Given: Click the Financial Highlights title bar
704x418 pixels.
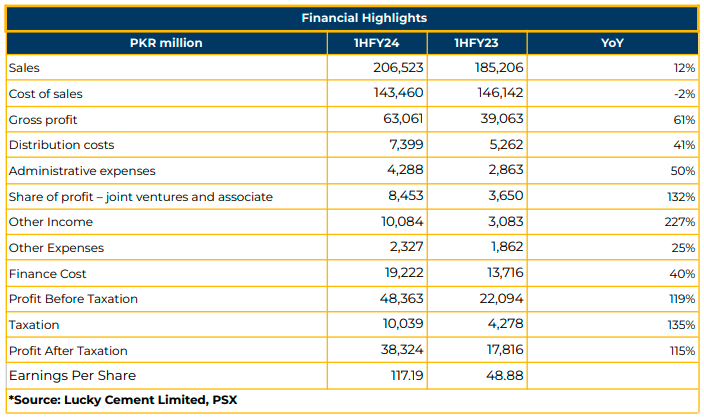Looking at the screenshot, I should [x=352, y=18].
